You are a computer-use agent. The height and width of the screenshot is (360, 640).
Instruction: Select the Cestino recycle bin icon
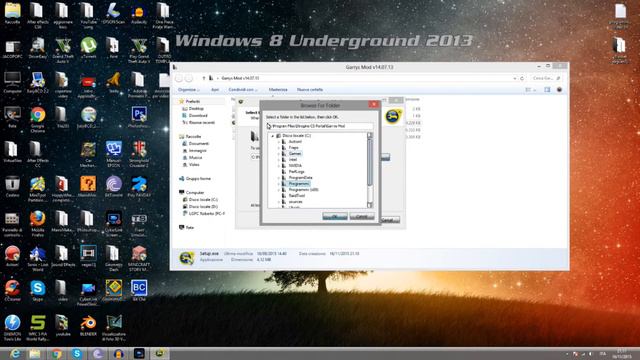pyautogui.click(x=12, y=187)
